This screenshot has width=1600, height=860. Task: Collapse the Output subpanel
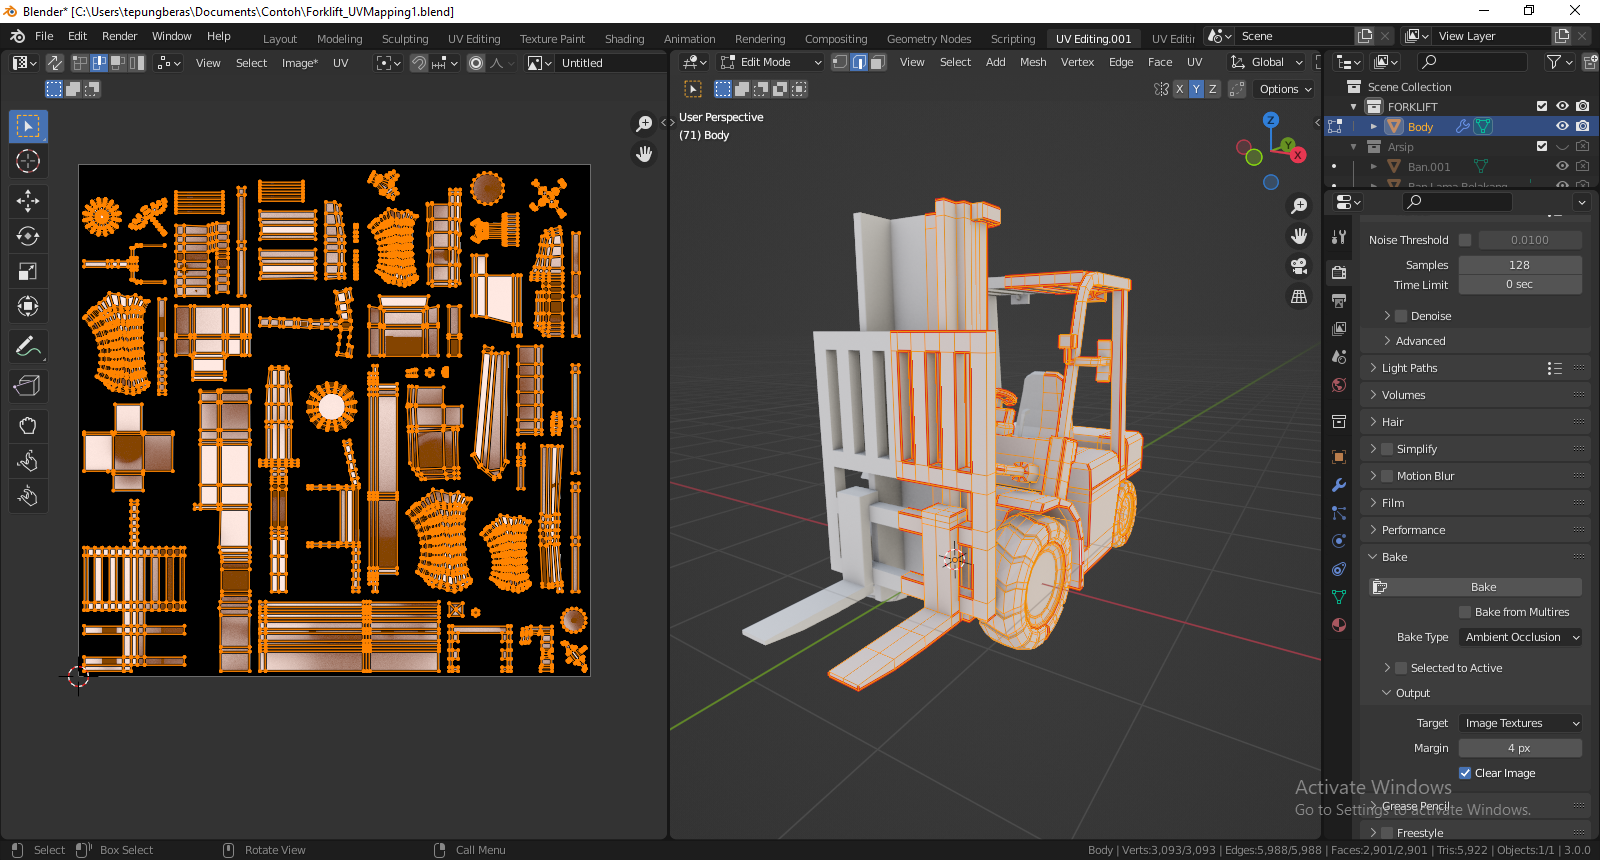(1412, 693)
